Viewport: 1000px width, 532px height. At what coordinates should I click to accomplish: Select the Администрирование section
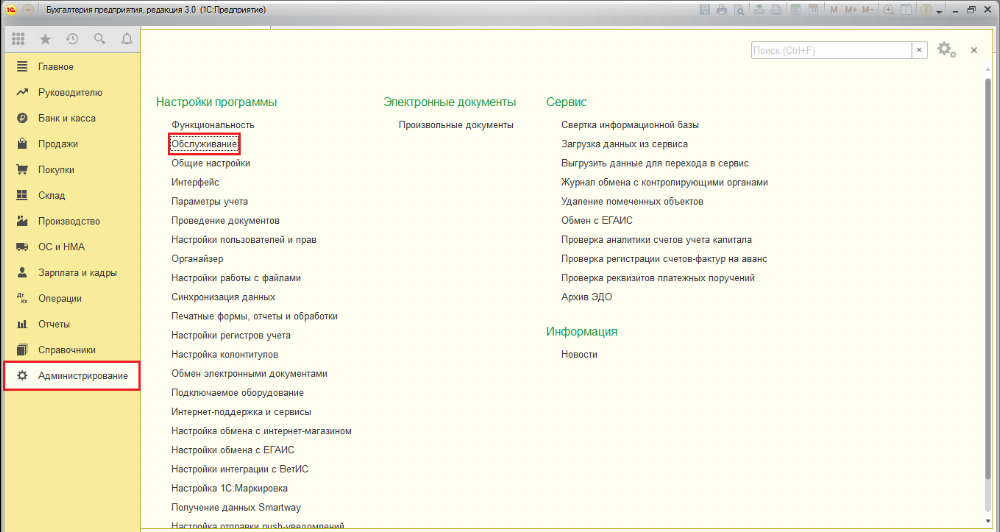(71, 376)
